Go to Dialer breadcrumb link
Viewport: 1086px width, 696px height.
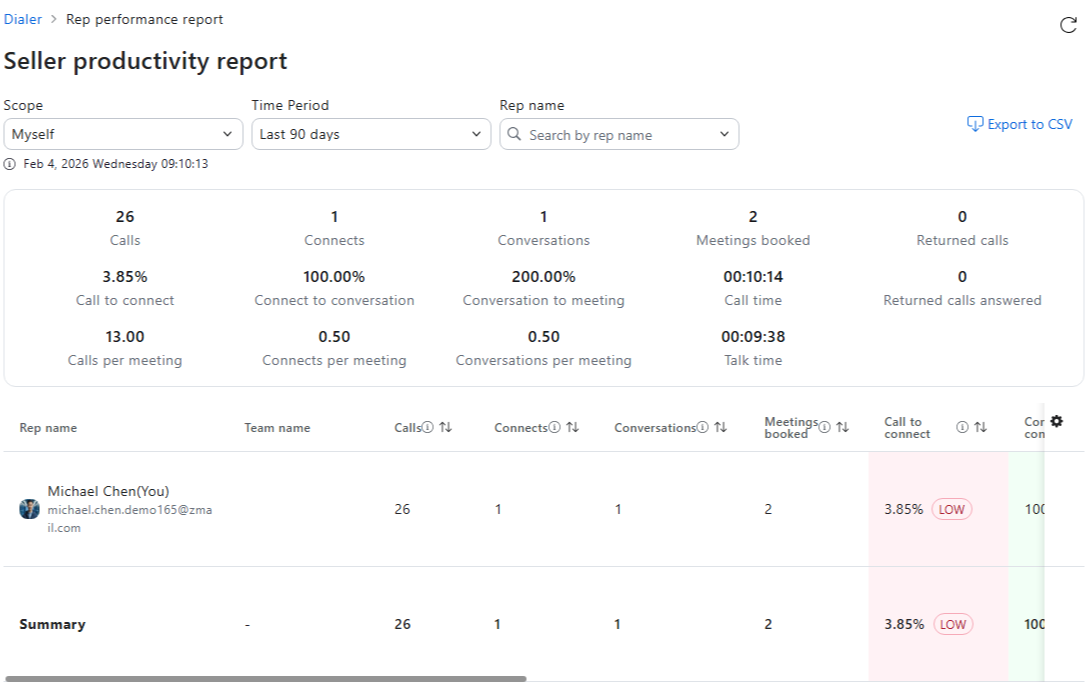[x=22, y=19]
